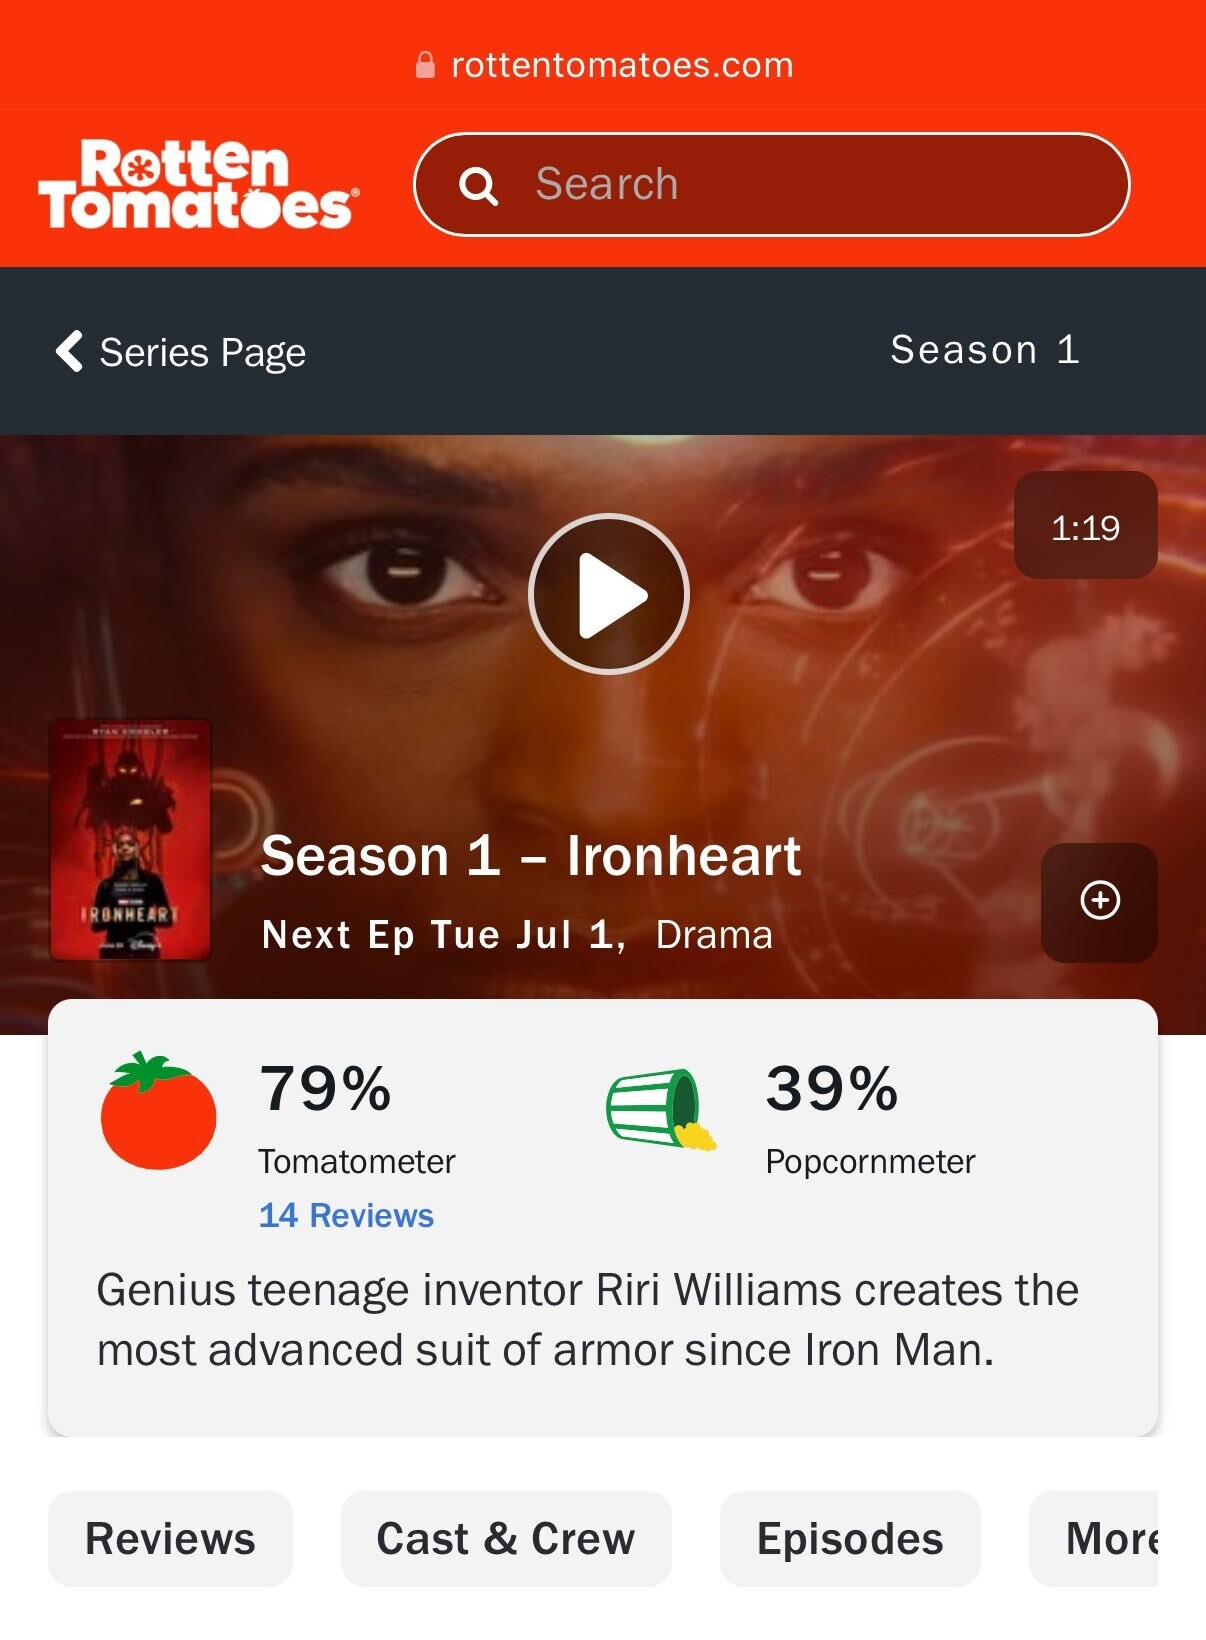
Task: Click the 39% Popcornmeter score
Action: 832,1088
